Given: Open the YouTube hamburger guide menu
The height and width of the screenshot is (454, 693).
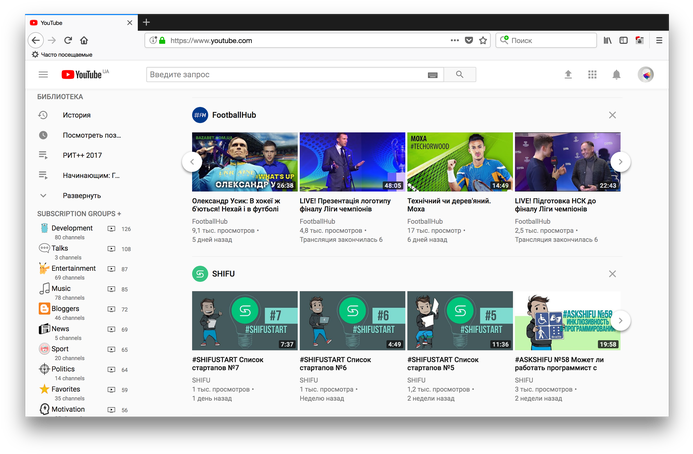Looking at the screenshot, I should click(x=43, y=74).
